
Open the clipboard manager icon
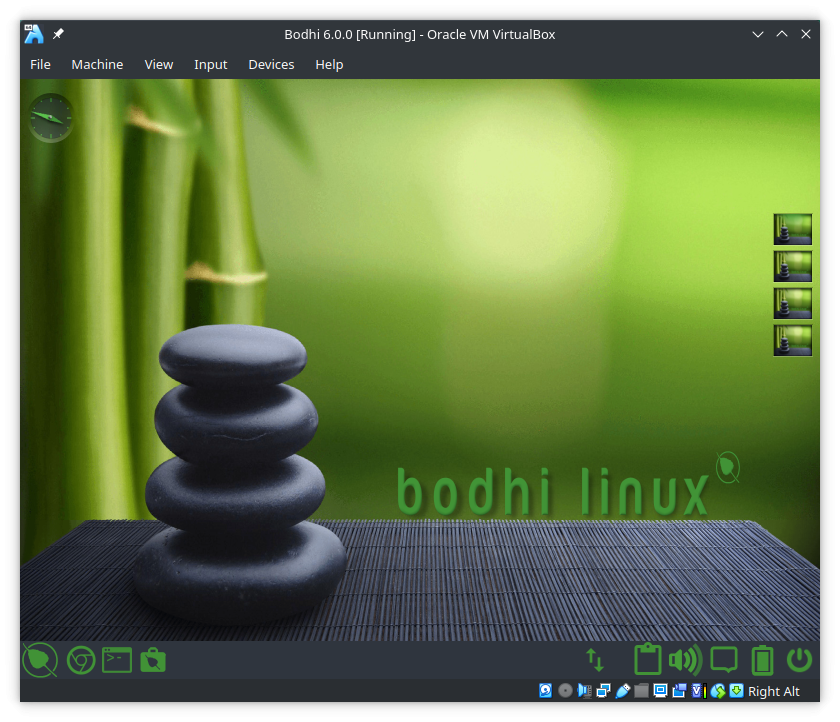pyautogui.click(x=648, y=660)
